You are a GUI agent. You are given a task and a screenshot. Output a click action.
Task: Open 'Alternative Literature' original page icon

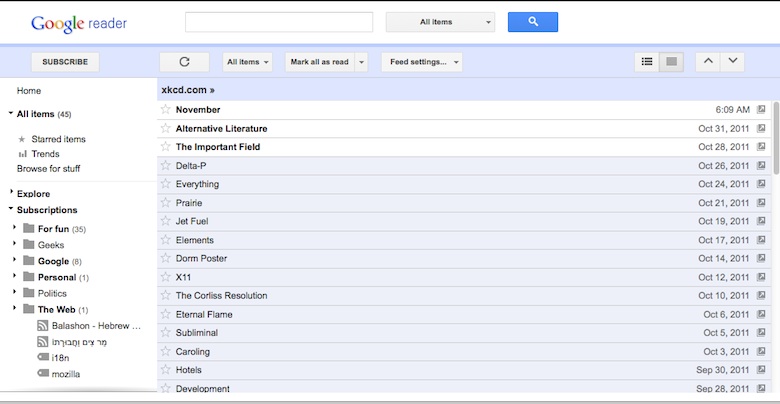(761, 128)
